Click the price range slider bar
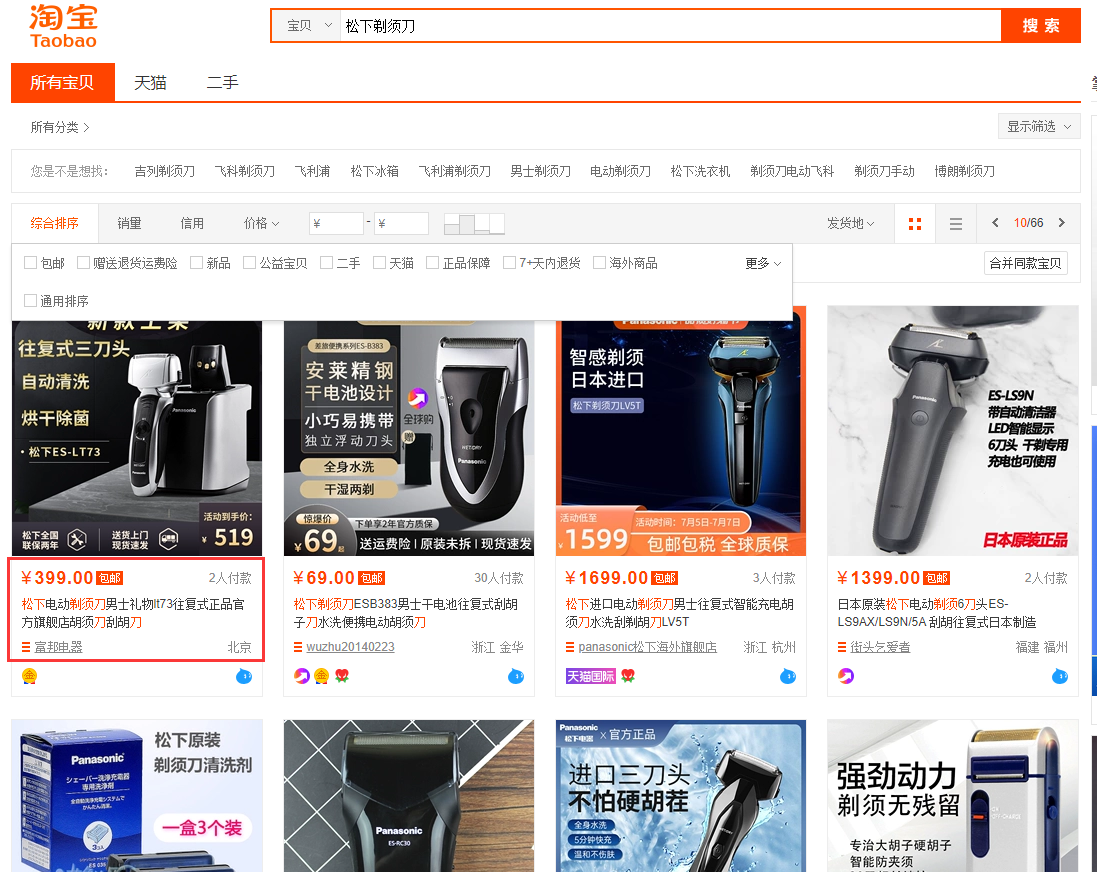The image size is (1097, 872). pos(474,224)
